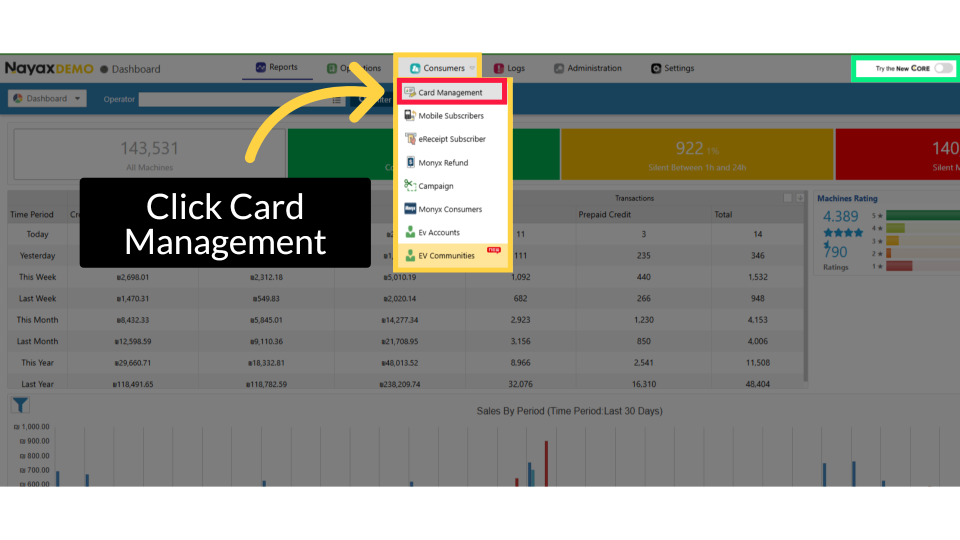Open the Operator list picker icon

click(x=337, y=99)
